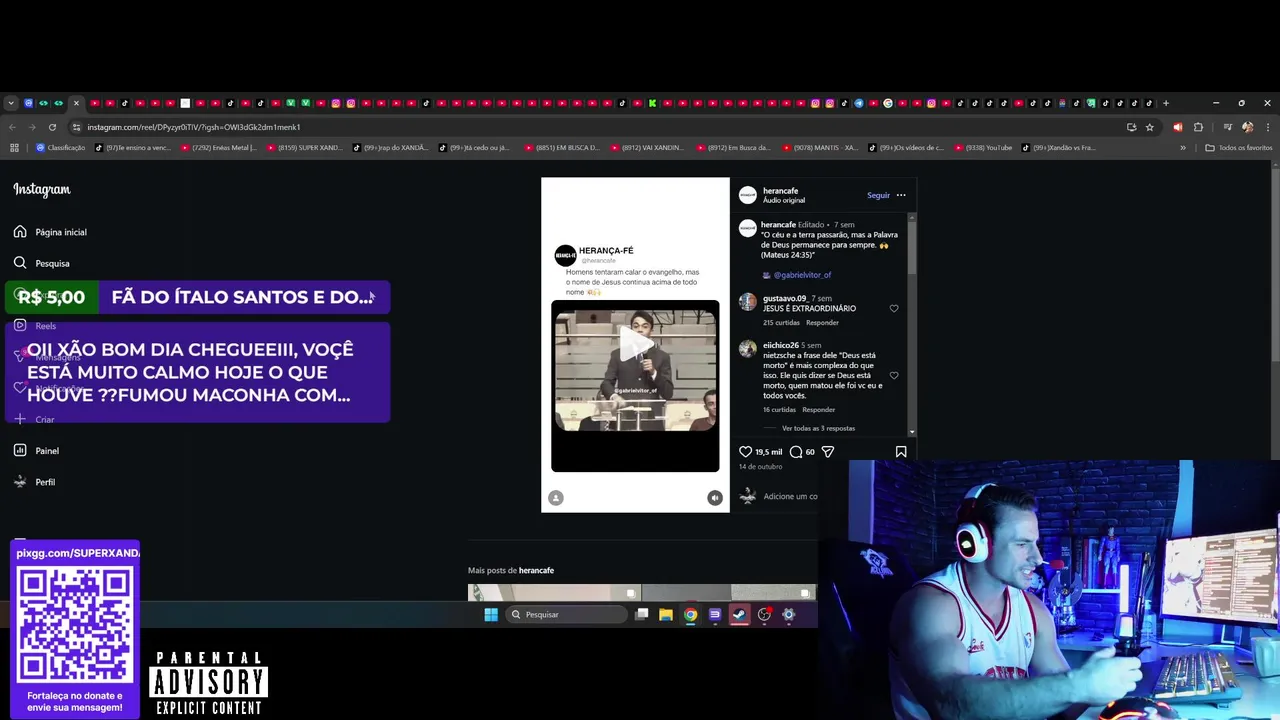This screenshot has width=1280, height=720.
Task: Open the Reels sidebar item
Action: click(x=35, y=326)
